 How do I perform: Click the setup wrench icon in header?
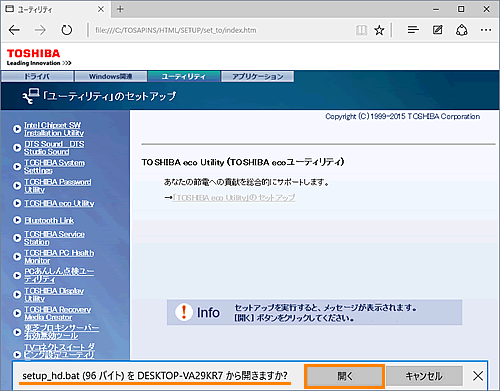tap(31, 96)
